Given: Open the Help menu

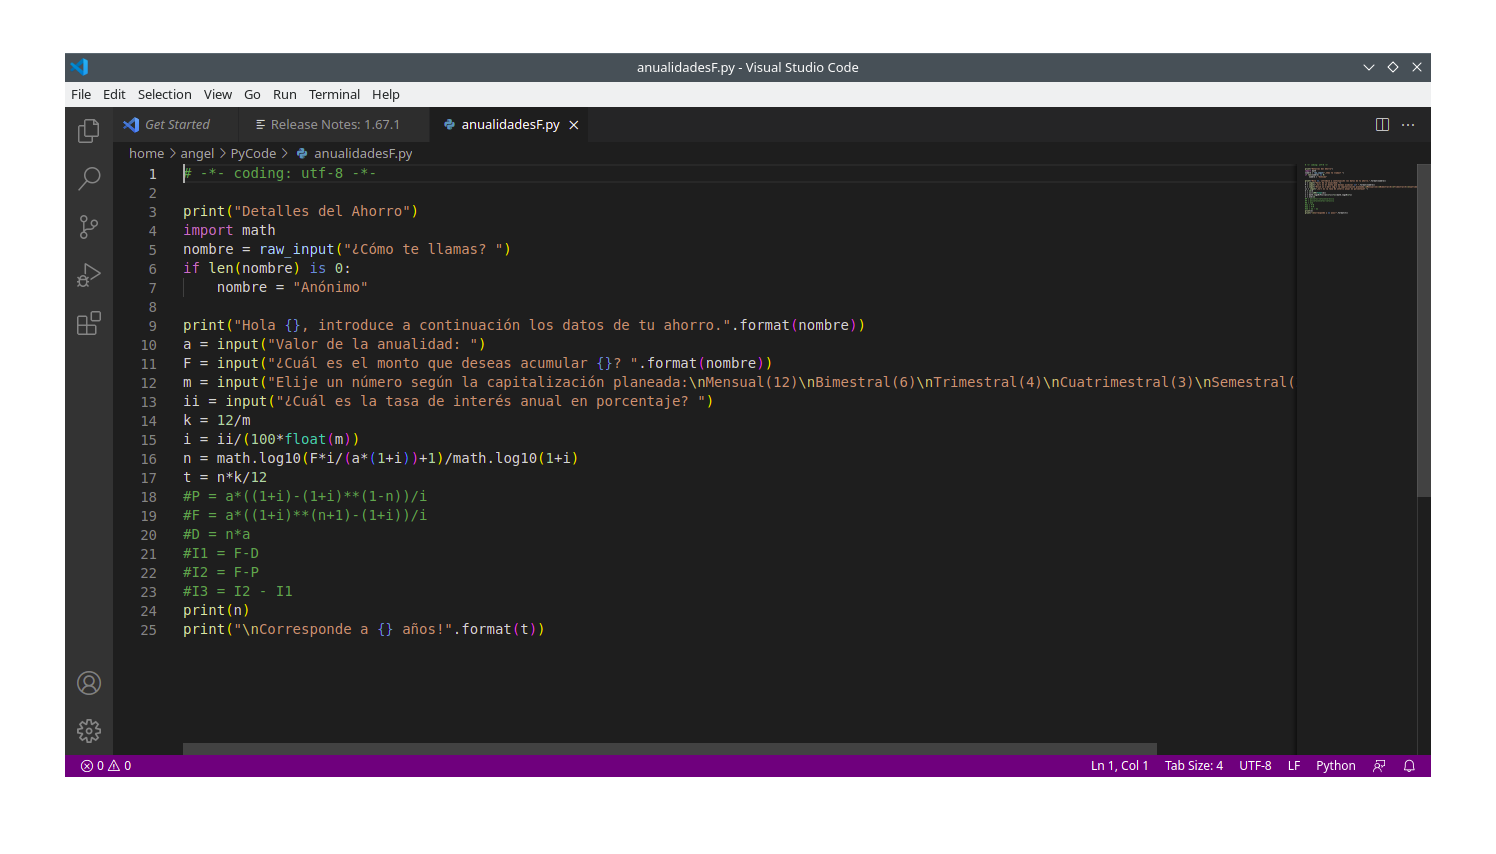Looking at the screenshot, I should 386,95.
